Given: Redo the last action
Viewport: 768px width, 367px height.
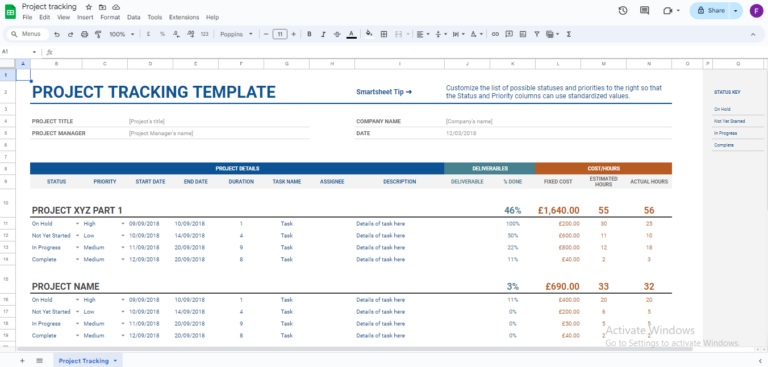Looking at the screenshot, I should (71, 34).
